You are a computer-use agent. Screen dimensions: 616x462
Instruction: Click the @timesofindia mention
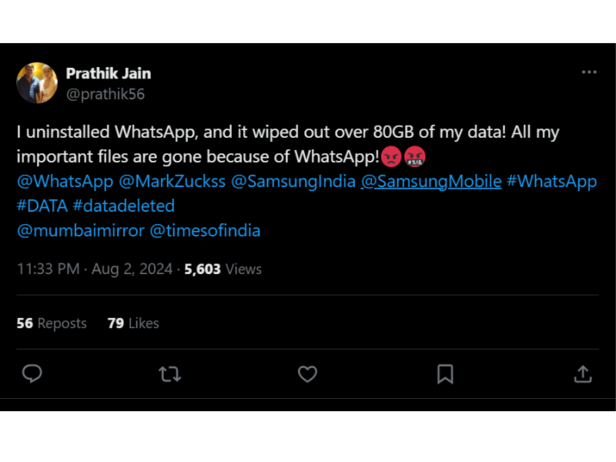click(x=205, y=230)
